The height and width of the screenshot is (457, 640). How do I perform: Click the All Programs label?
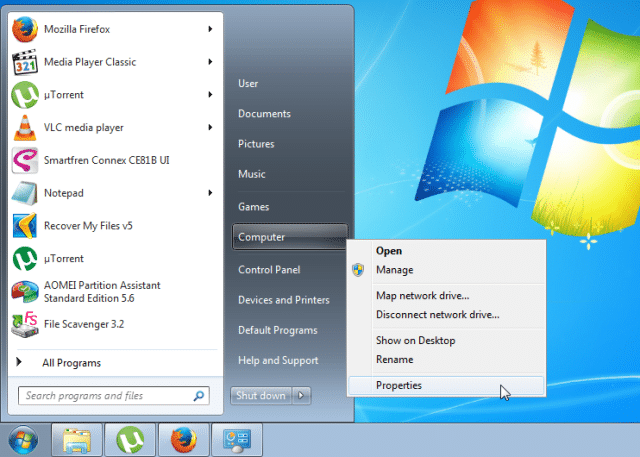point(71,363)
